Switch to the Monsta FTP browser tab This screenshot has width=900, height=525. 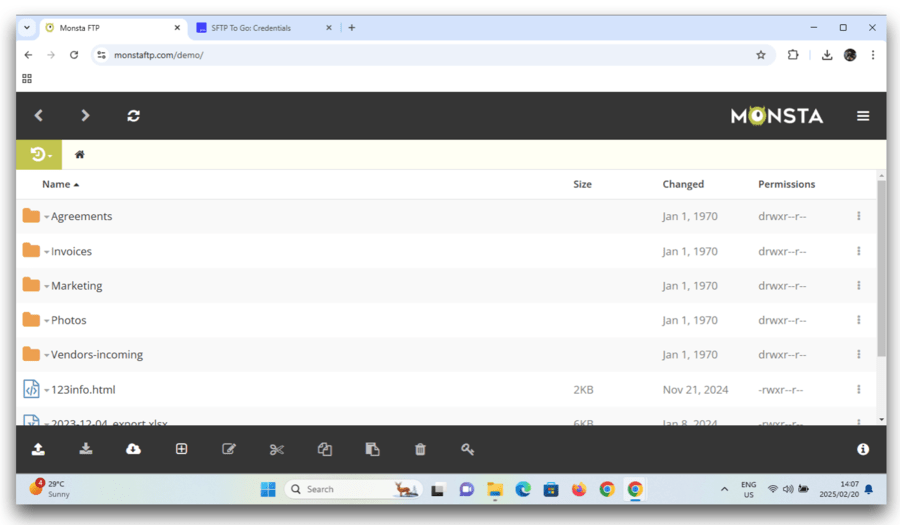pyautogui.click(x=112, y=28)
